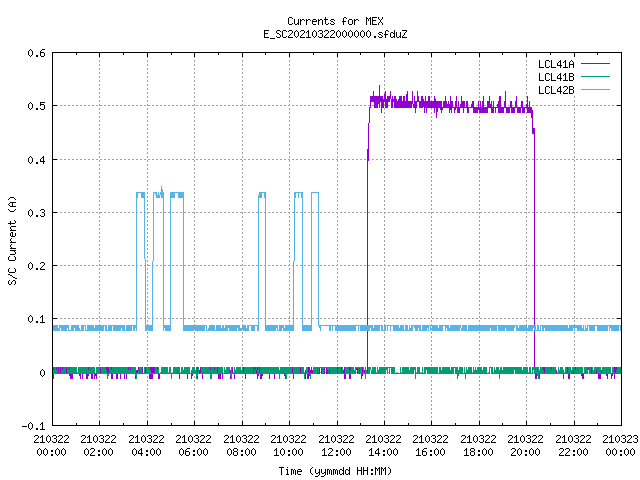Image resolution: width=640 pixels, height=480 pixels.
Task: Click the x-axis tick '210322 12:00'
Action: [x=336, y=446]
